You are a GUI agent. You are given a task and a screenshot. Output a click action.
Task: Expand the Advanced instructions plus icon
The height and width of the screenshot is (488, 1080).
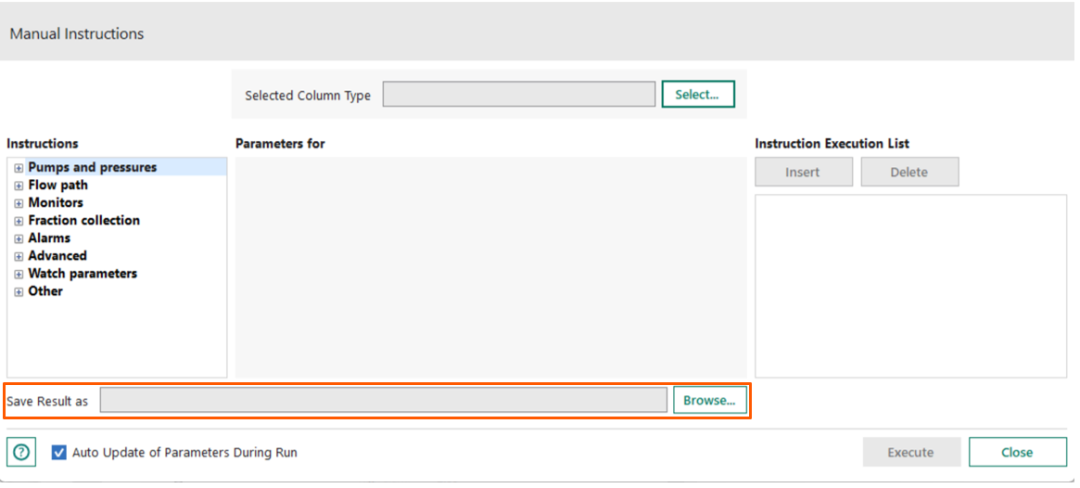coord(18,256)
